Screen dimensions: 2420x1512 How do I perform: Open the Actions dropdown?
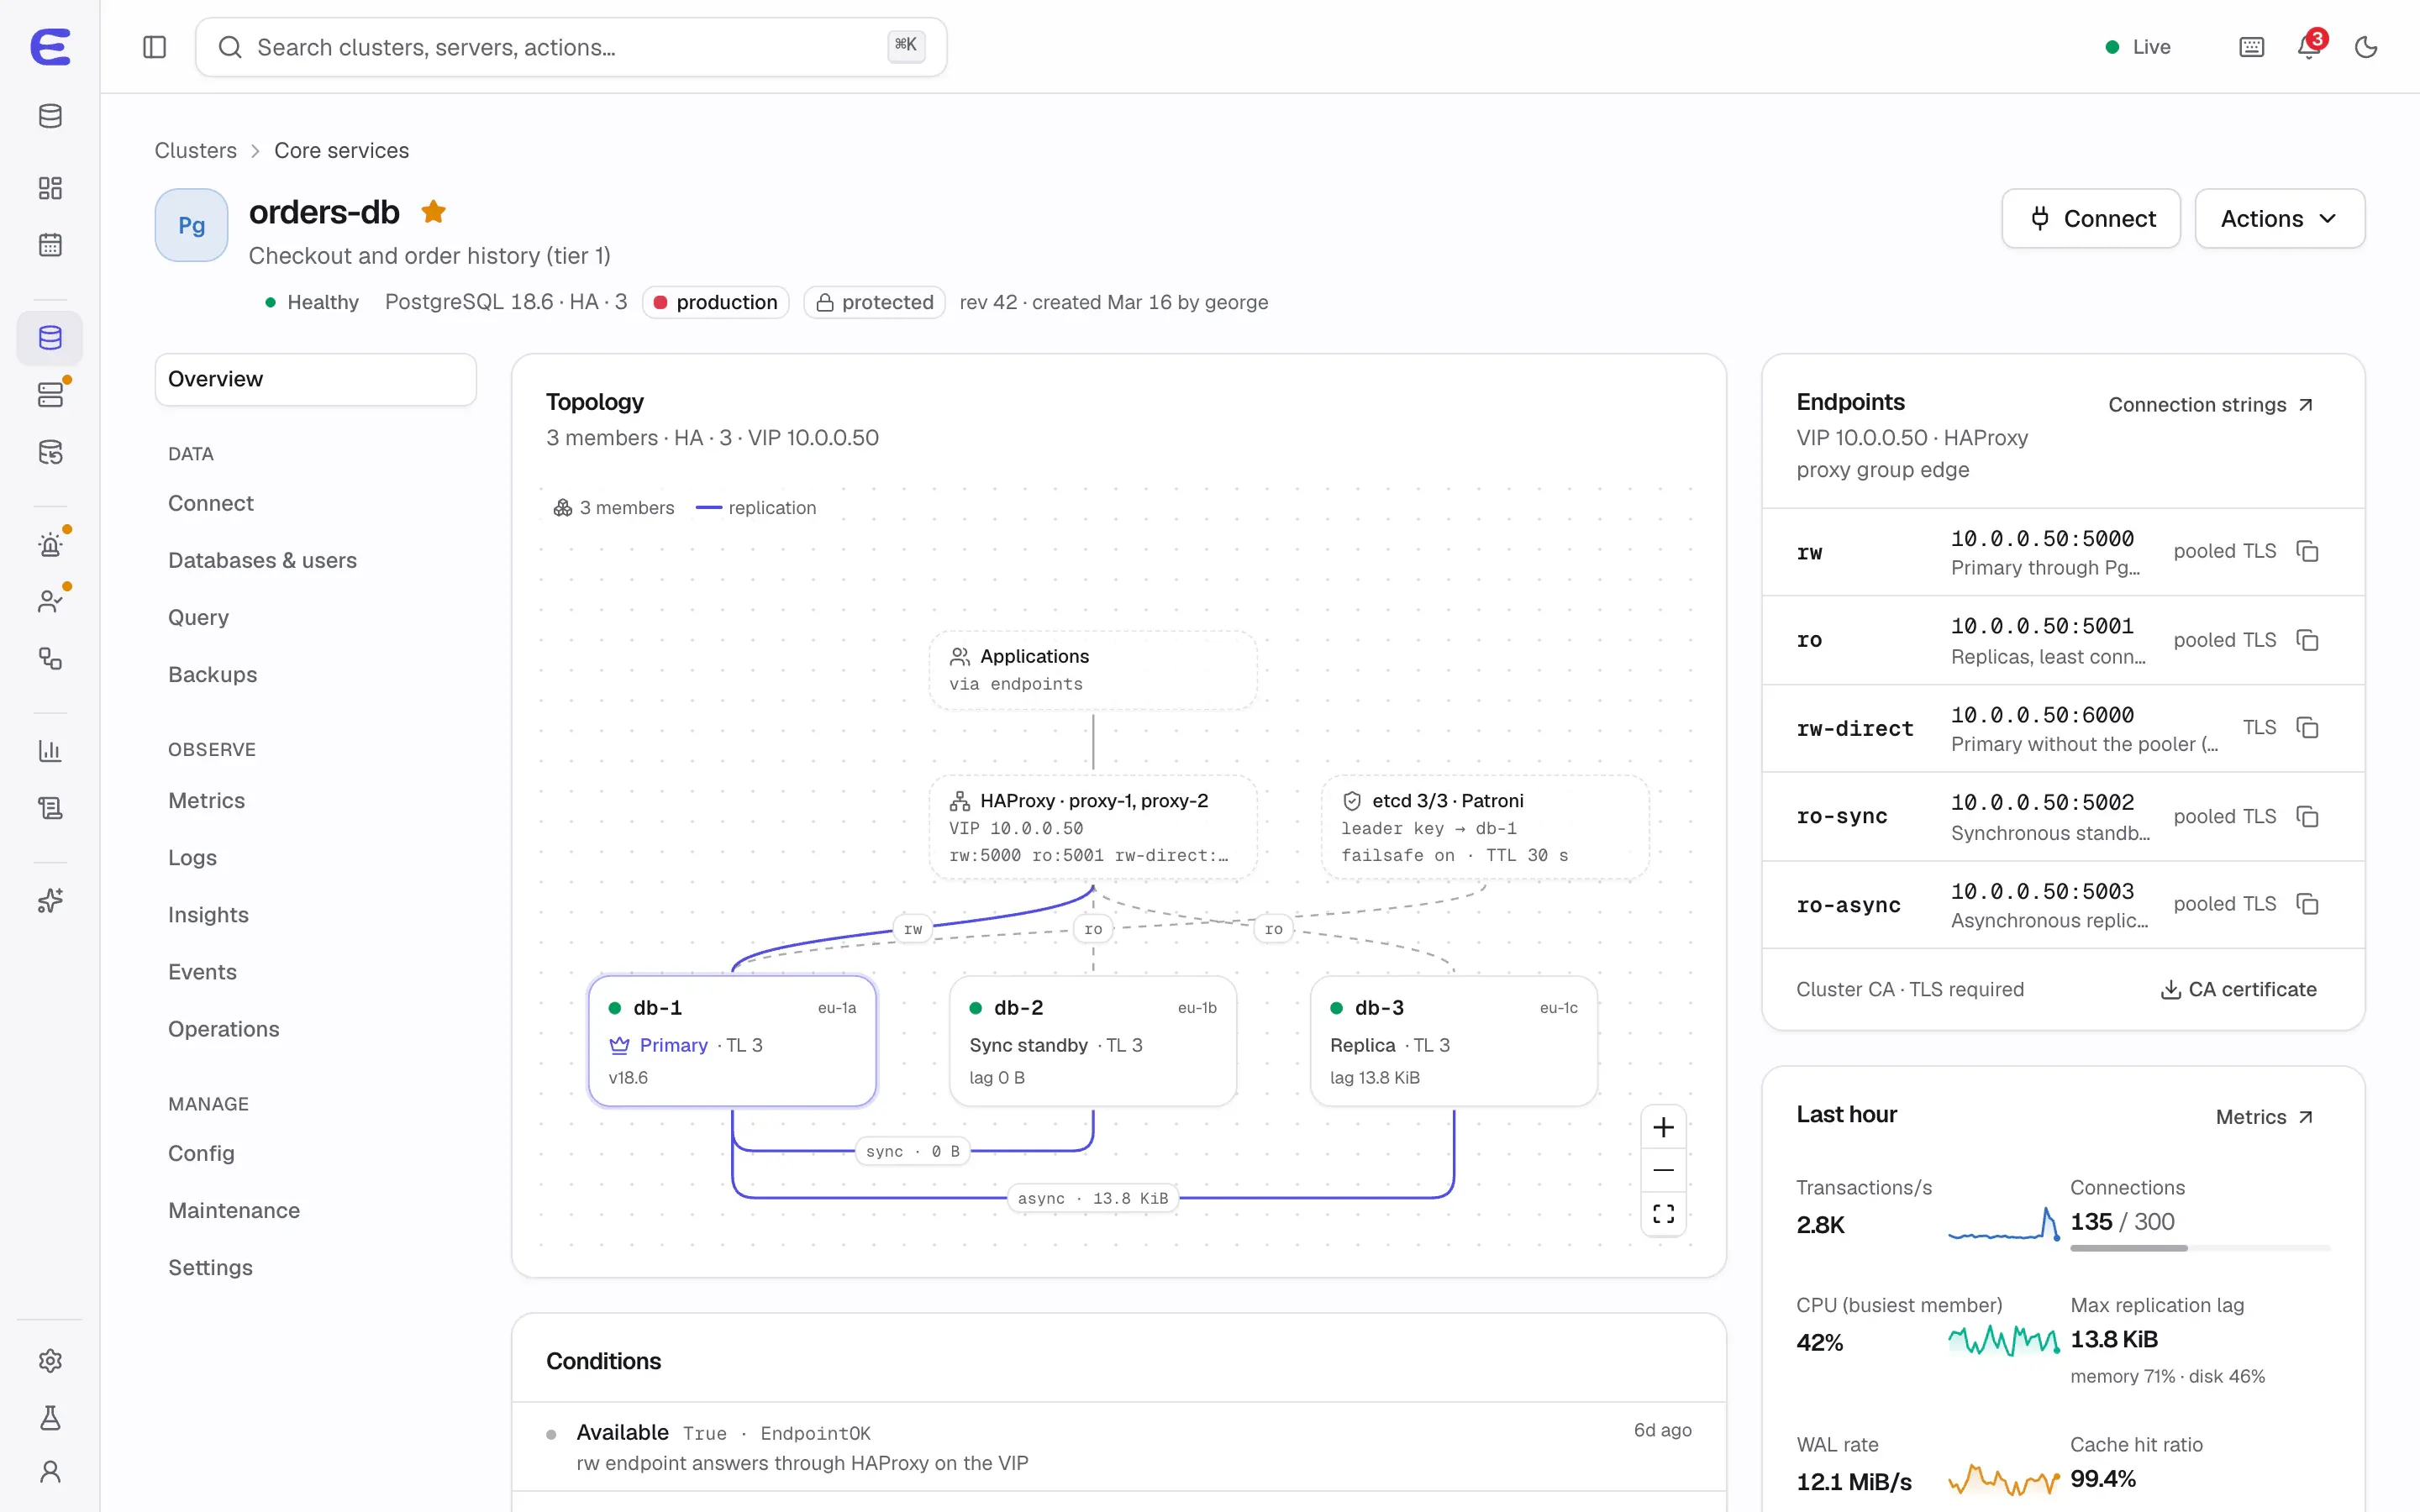2279,218
